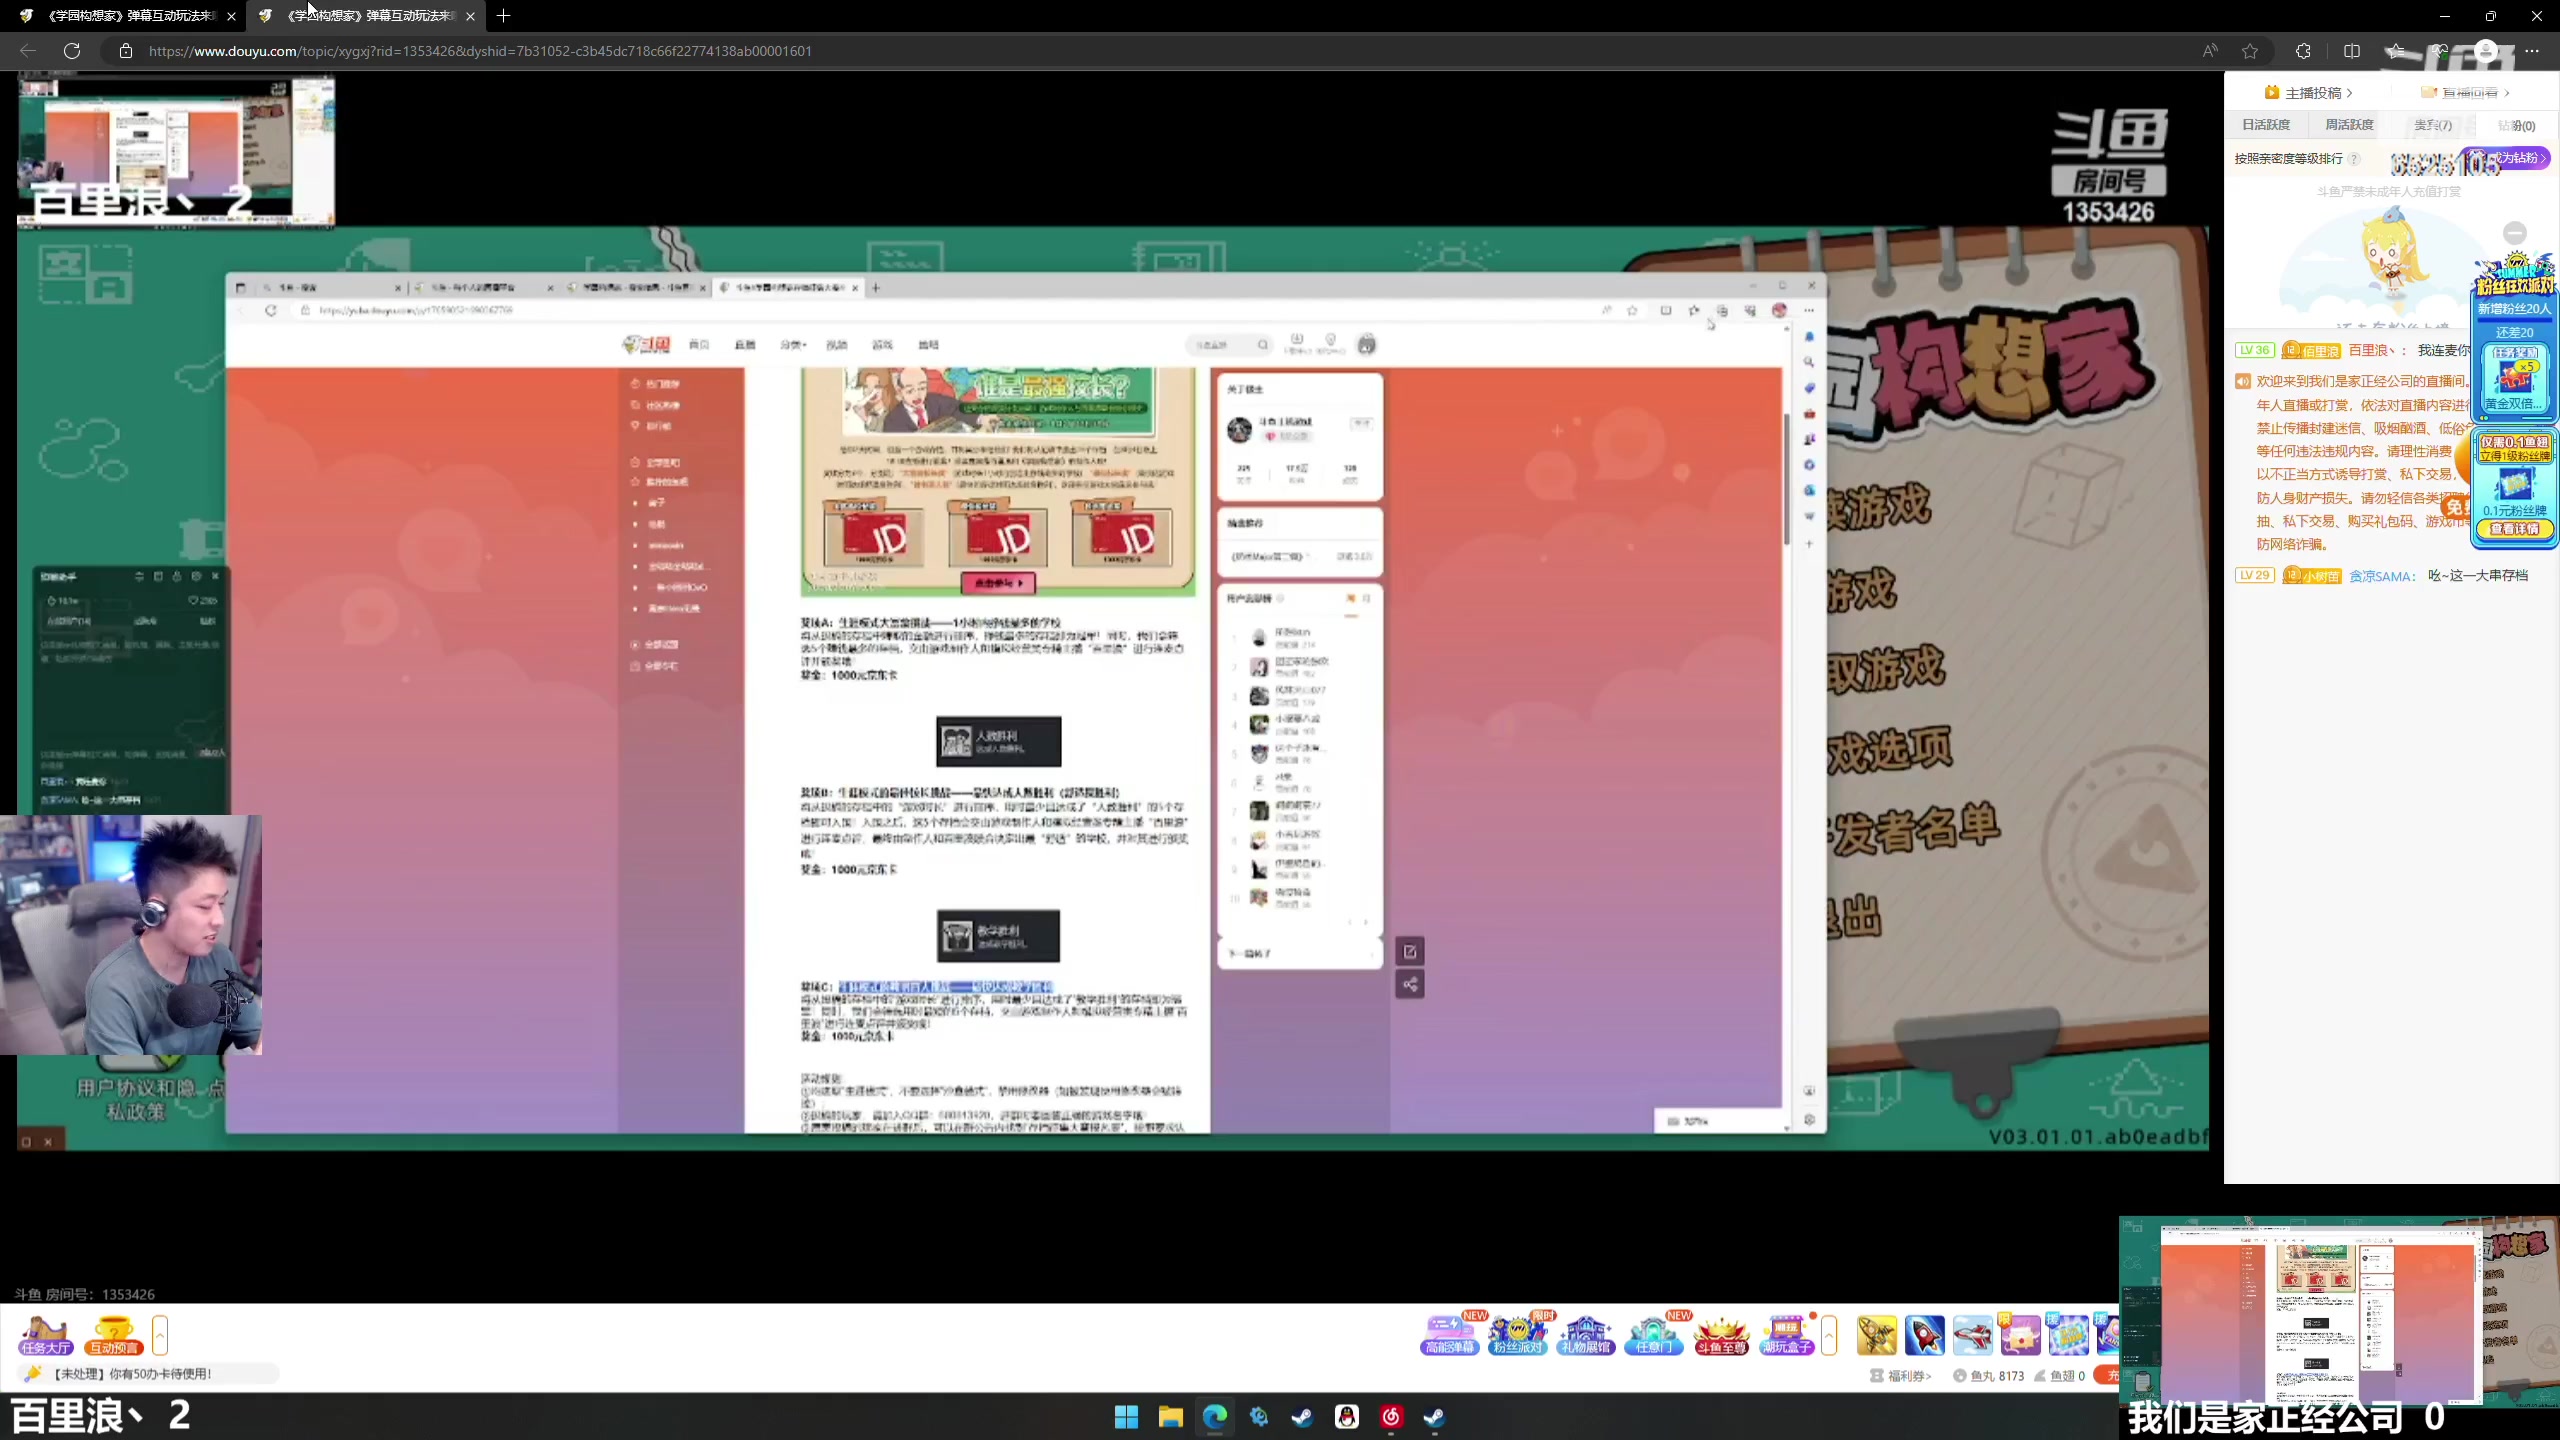The height and width of the screenshot is (1440, 2560).
Task: Click the LV 29 level badge
Action: 2254,575
